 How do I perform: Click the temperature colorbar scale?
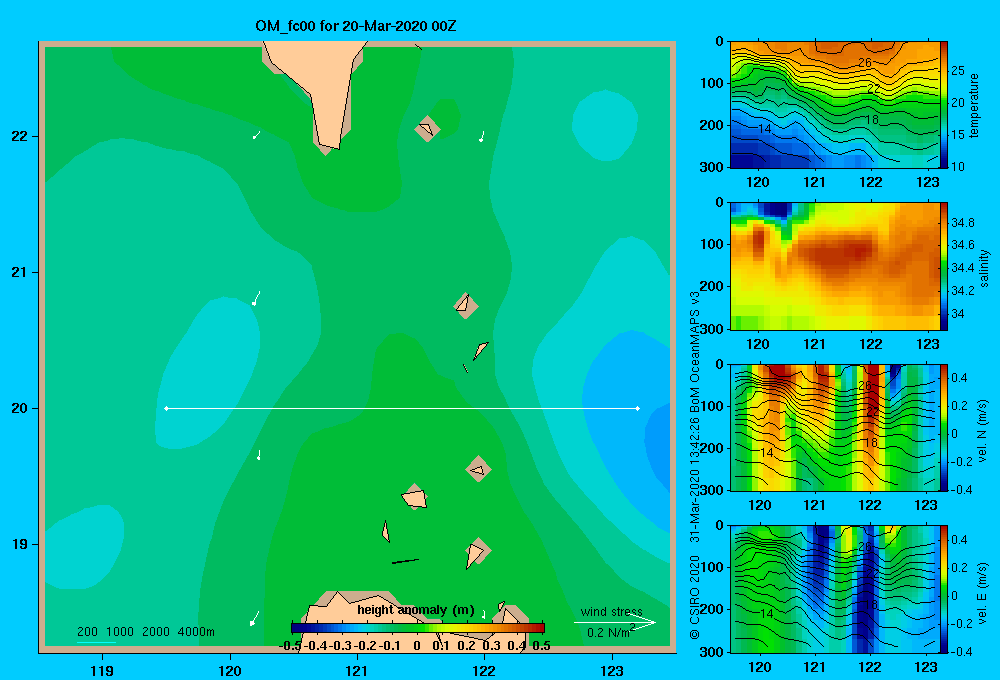click(x=944, y=105)
